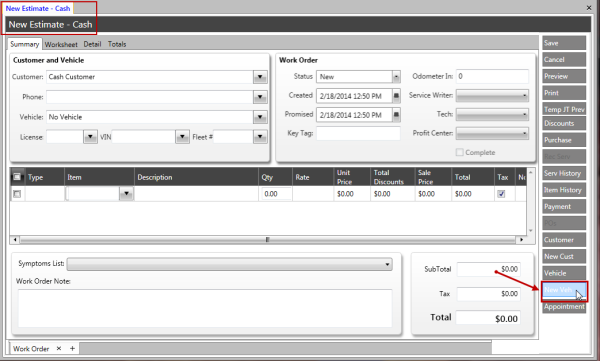Click the New Cust button
This screenshot has width=600, height=361.
564,256
